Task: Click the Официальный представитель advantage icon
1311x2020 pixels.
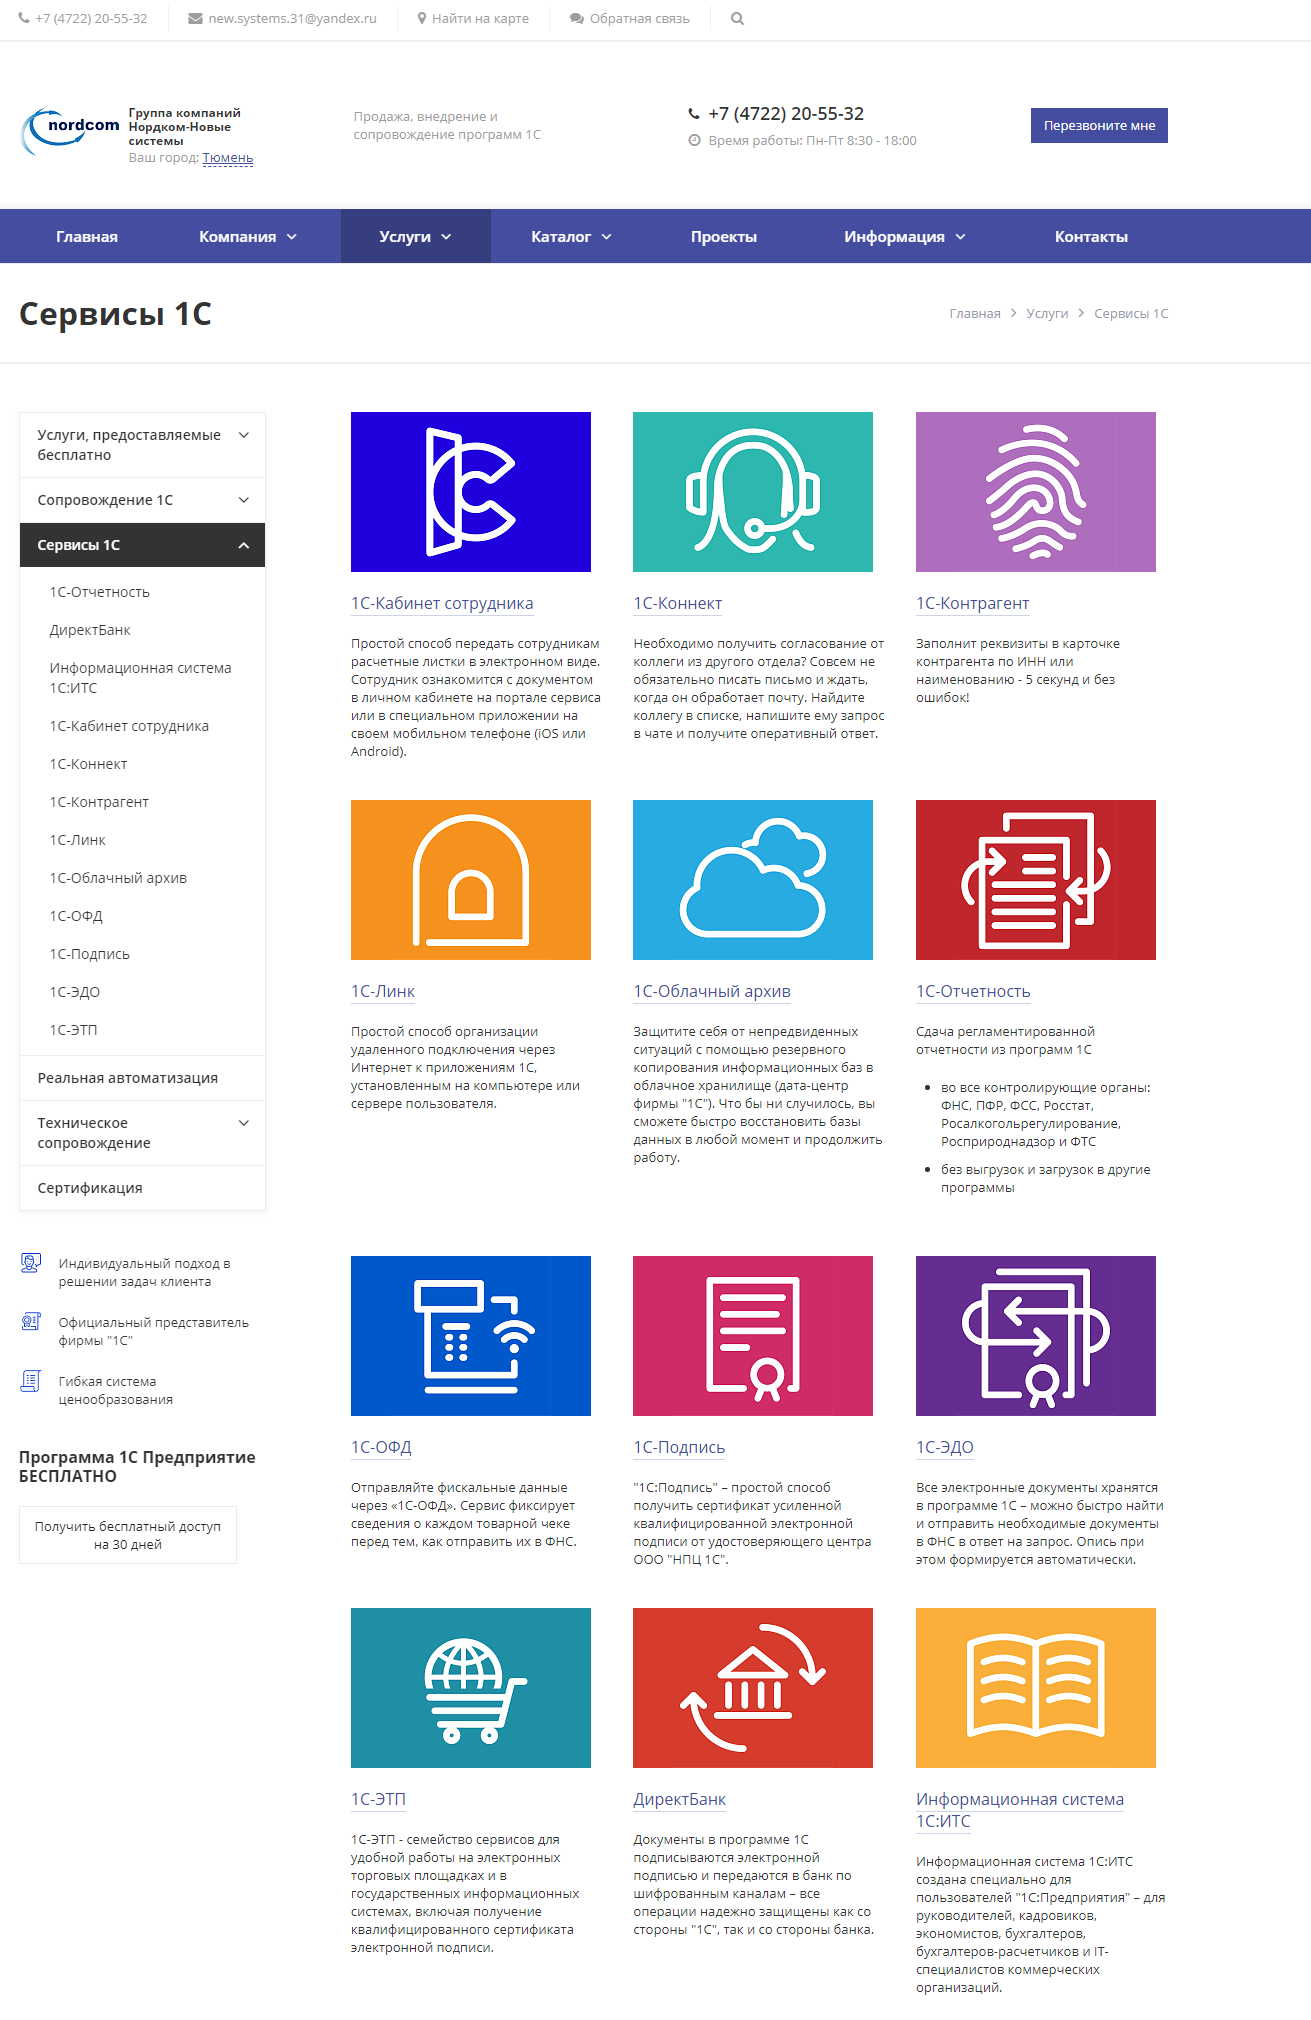Action: click(x=31, y=1322)
